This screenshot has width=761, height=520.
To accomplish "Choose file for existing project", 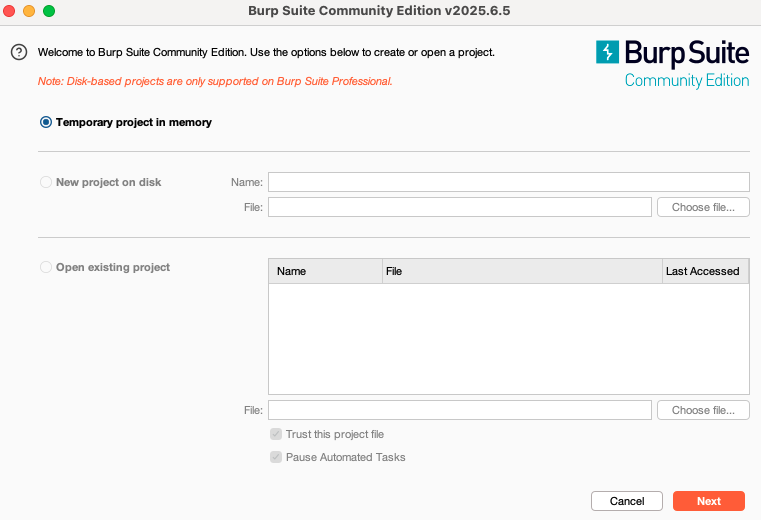I will [703, 410].
